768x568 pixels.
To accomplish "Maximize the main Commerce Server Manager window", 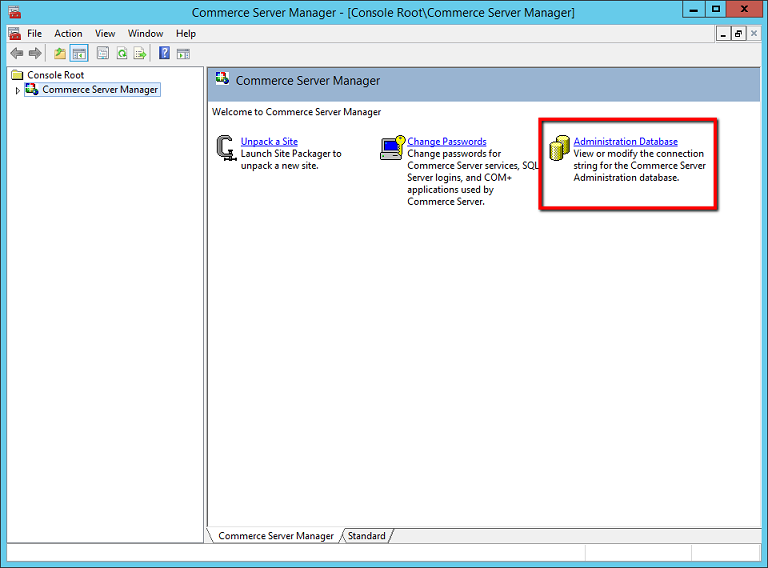I will pos(716,9).
